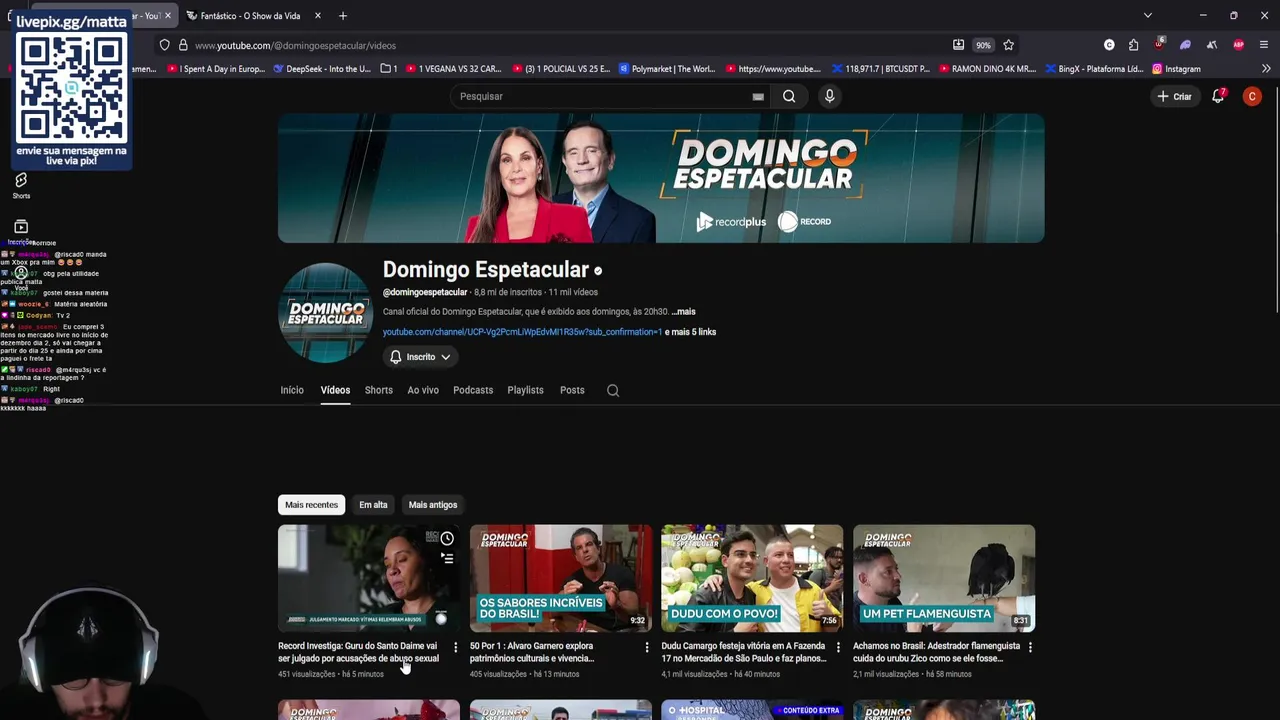The image size is (1280, 720).
Task: Show more bookmarks overflow chevron
Action: tap(1266, 69)
